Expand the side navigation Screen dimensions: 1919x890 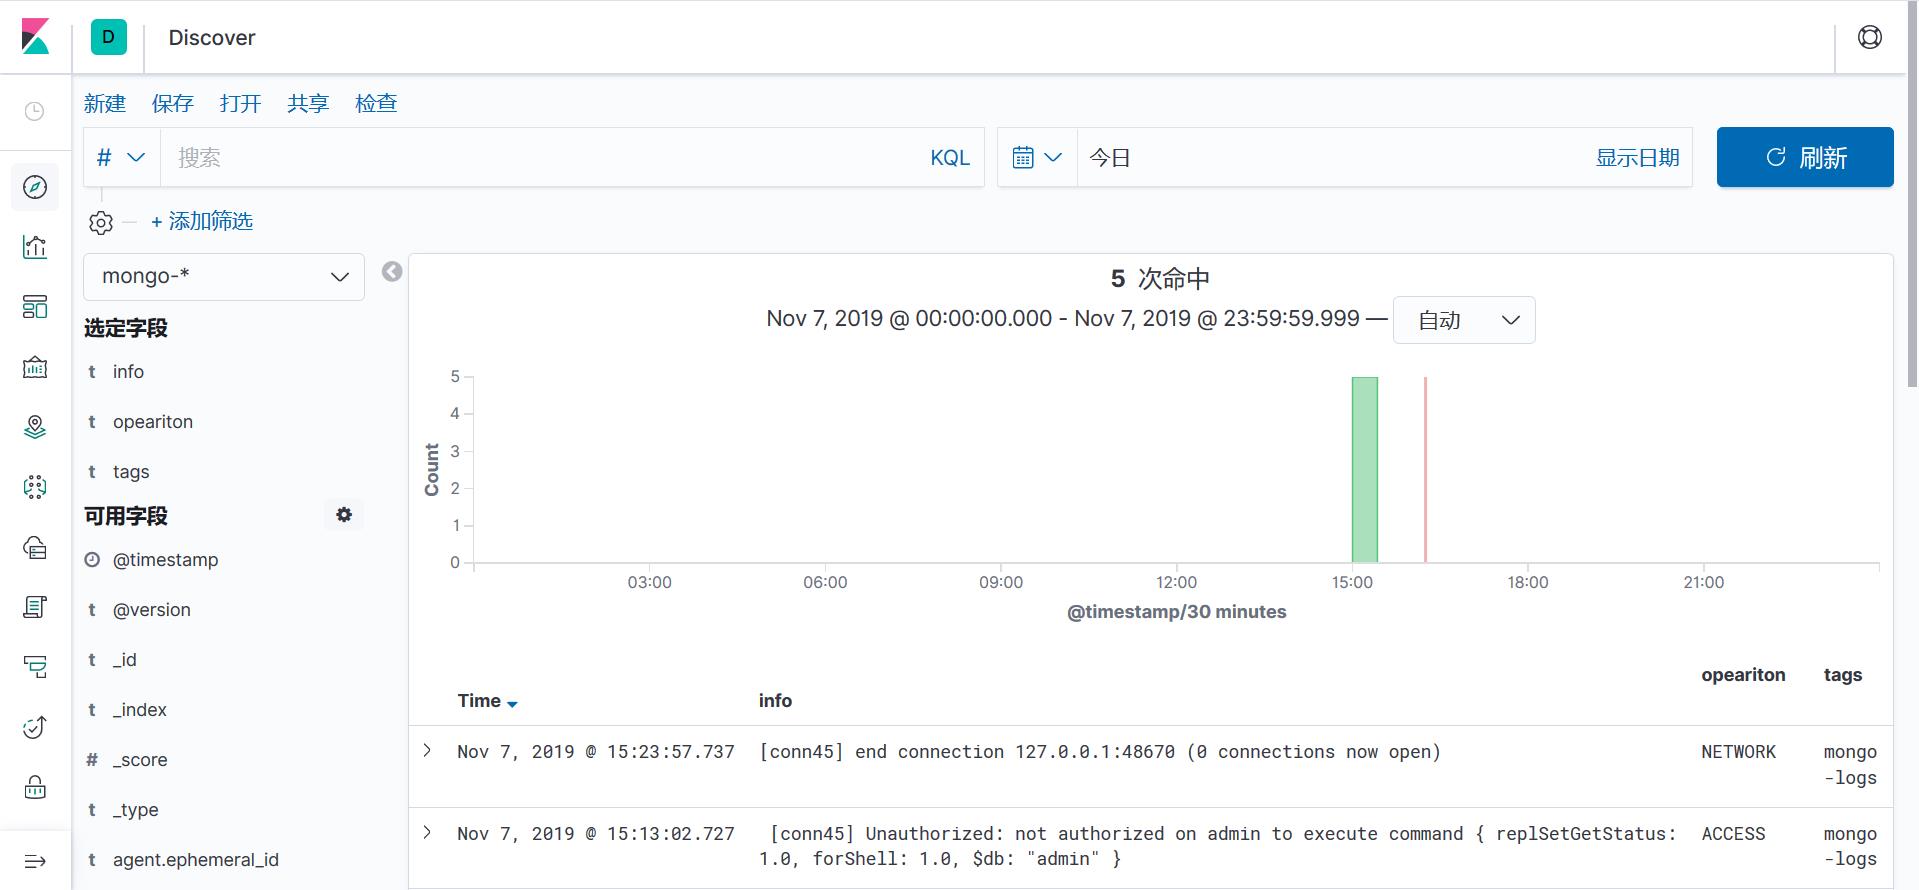(35, 861)
